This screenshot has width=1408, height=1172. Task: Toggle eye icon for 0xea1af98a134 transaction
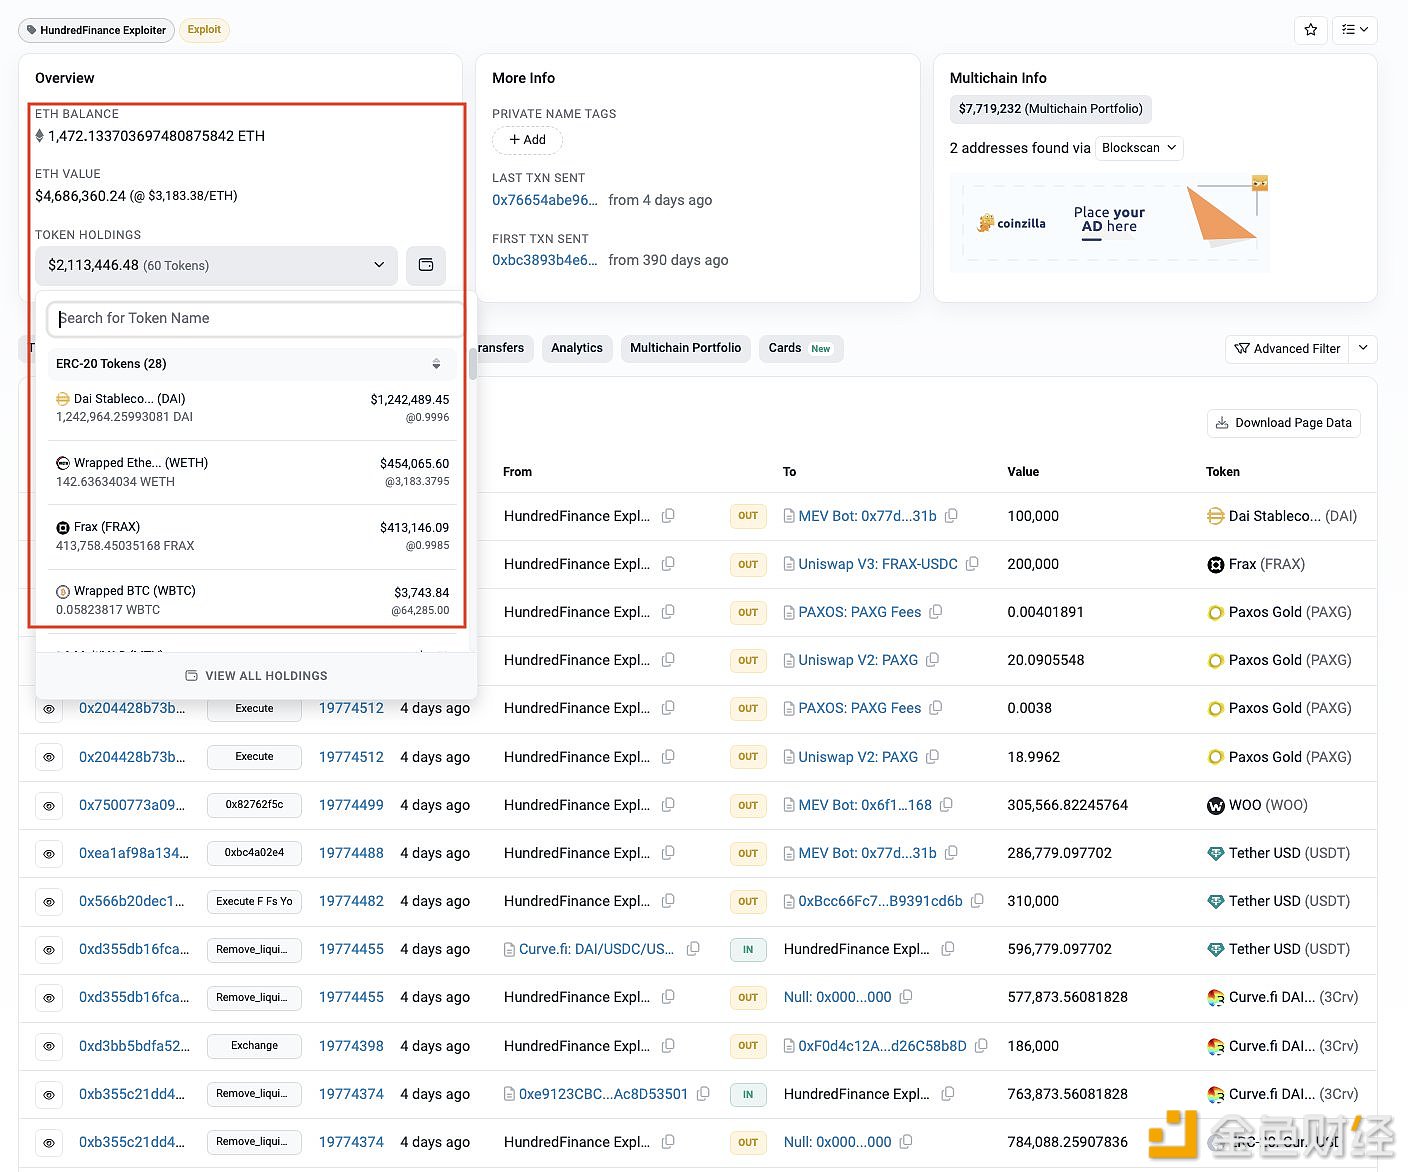pos(48,854)
